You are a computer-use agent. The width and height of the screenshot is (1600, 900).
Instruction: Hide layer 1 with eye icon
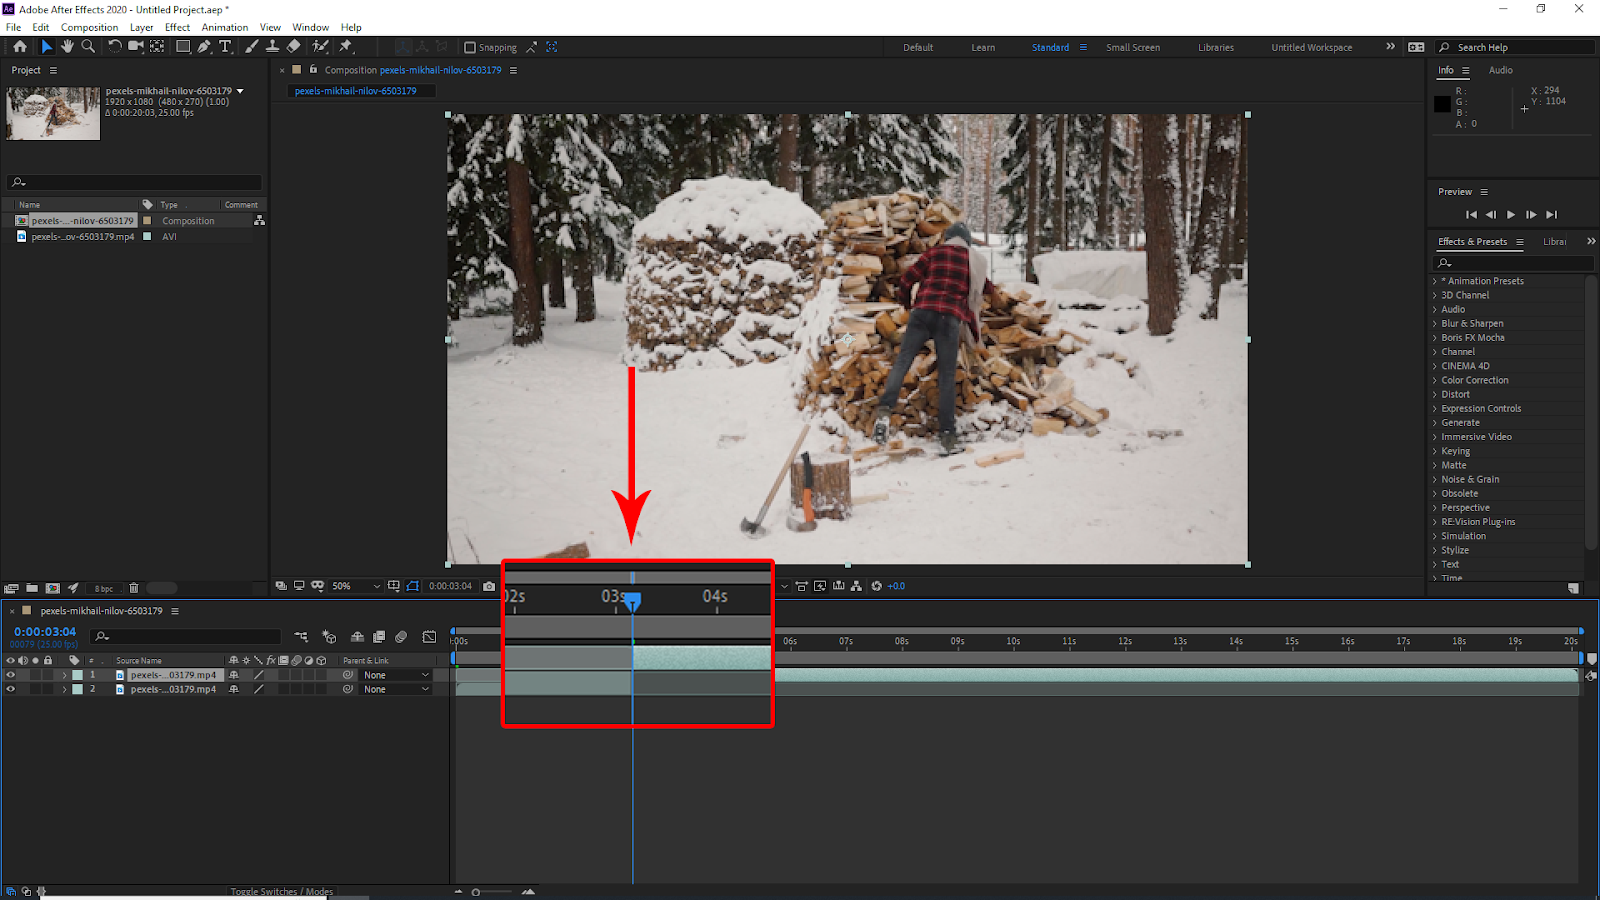coord(11,675)
